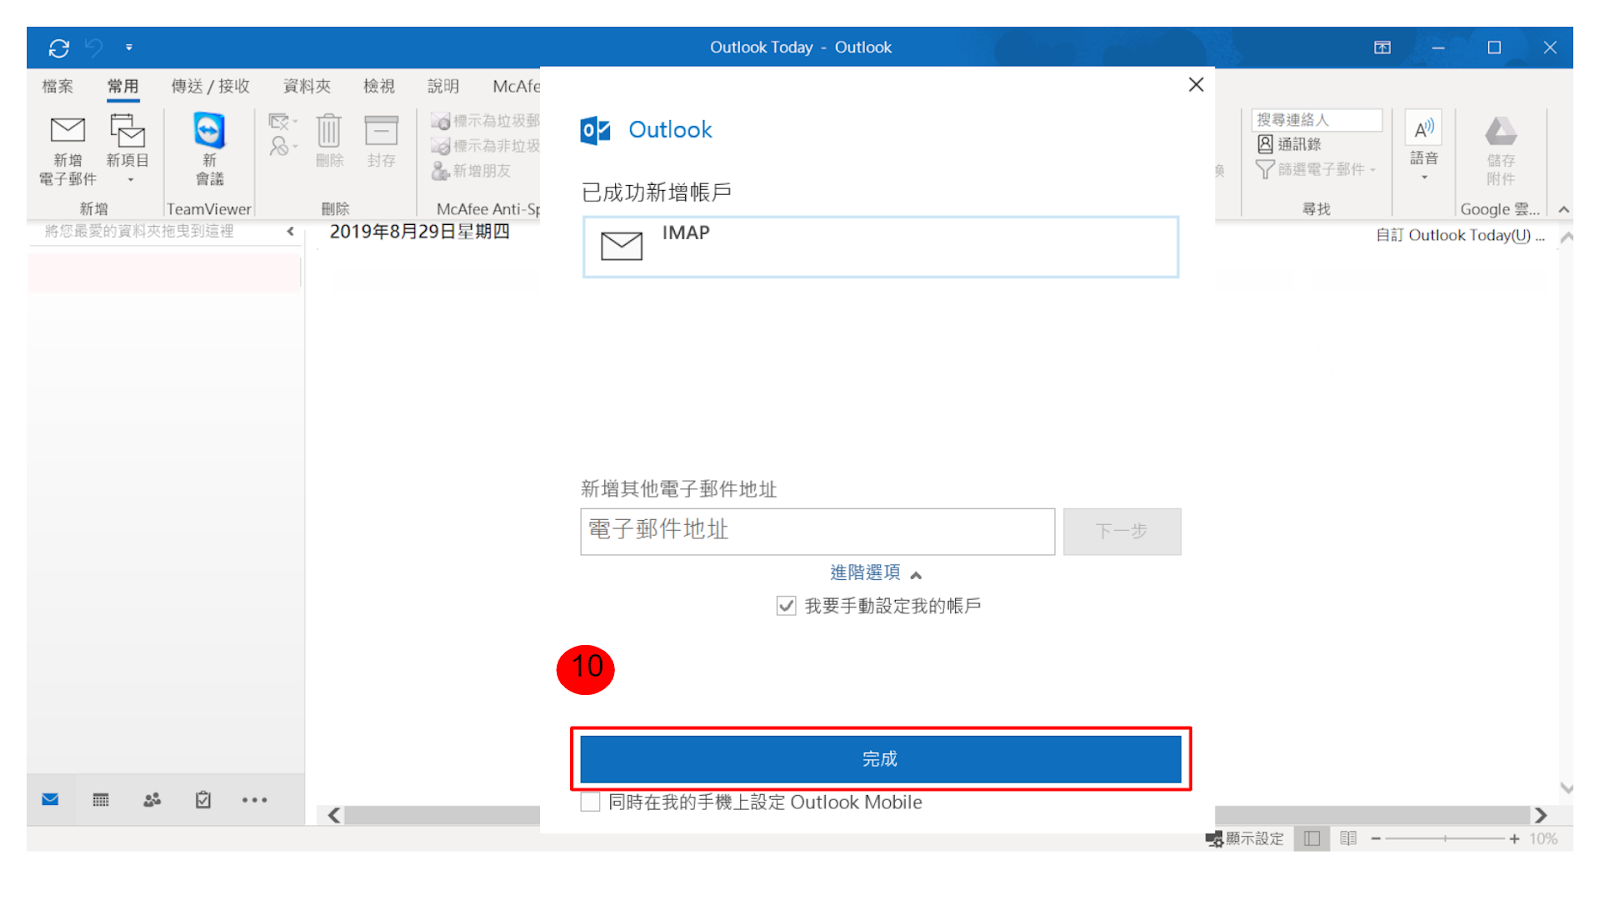Select the 常用 ribbon tab
The height and width of the screenshot is (900, 1600).
pos(123,86)
